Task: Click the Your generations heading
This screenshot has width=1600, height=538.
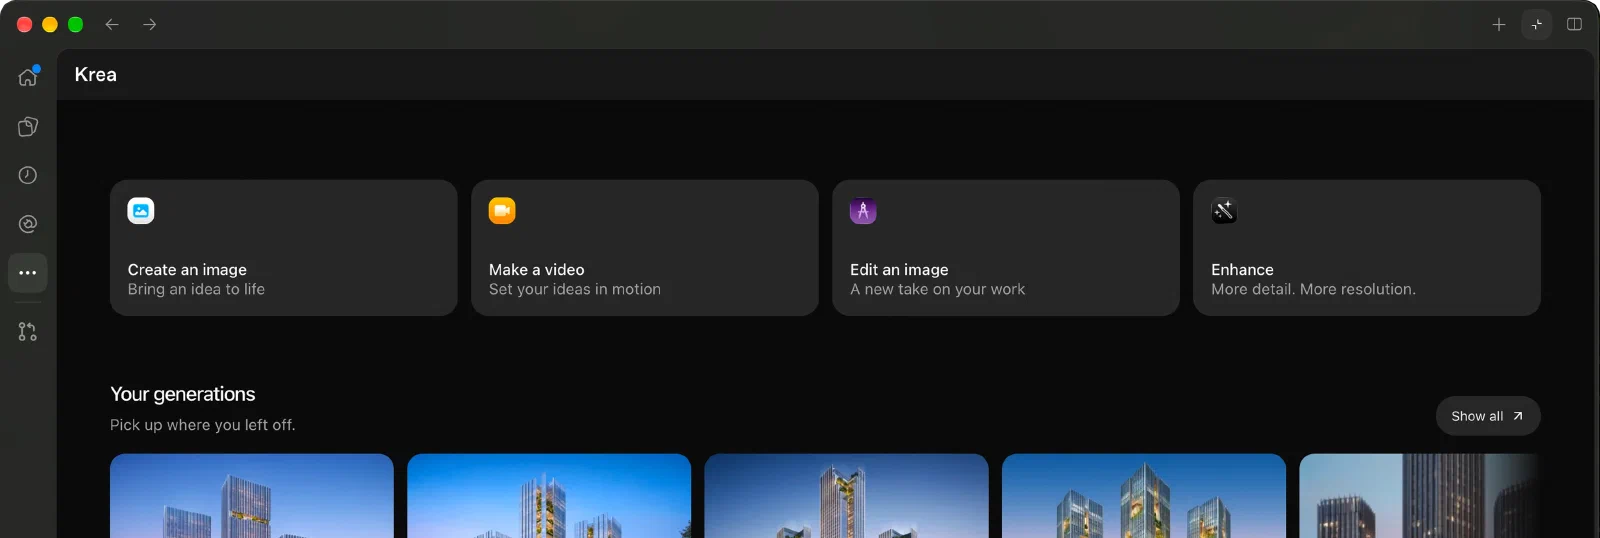Action: (183, 394)
